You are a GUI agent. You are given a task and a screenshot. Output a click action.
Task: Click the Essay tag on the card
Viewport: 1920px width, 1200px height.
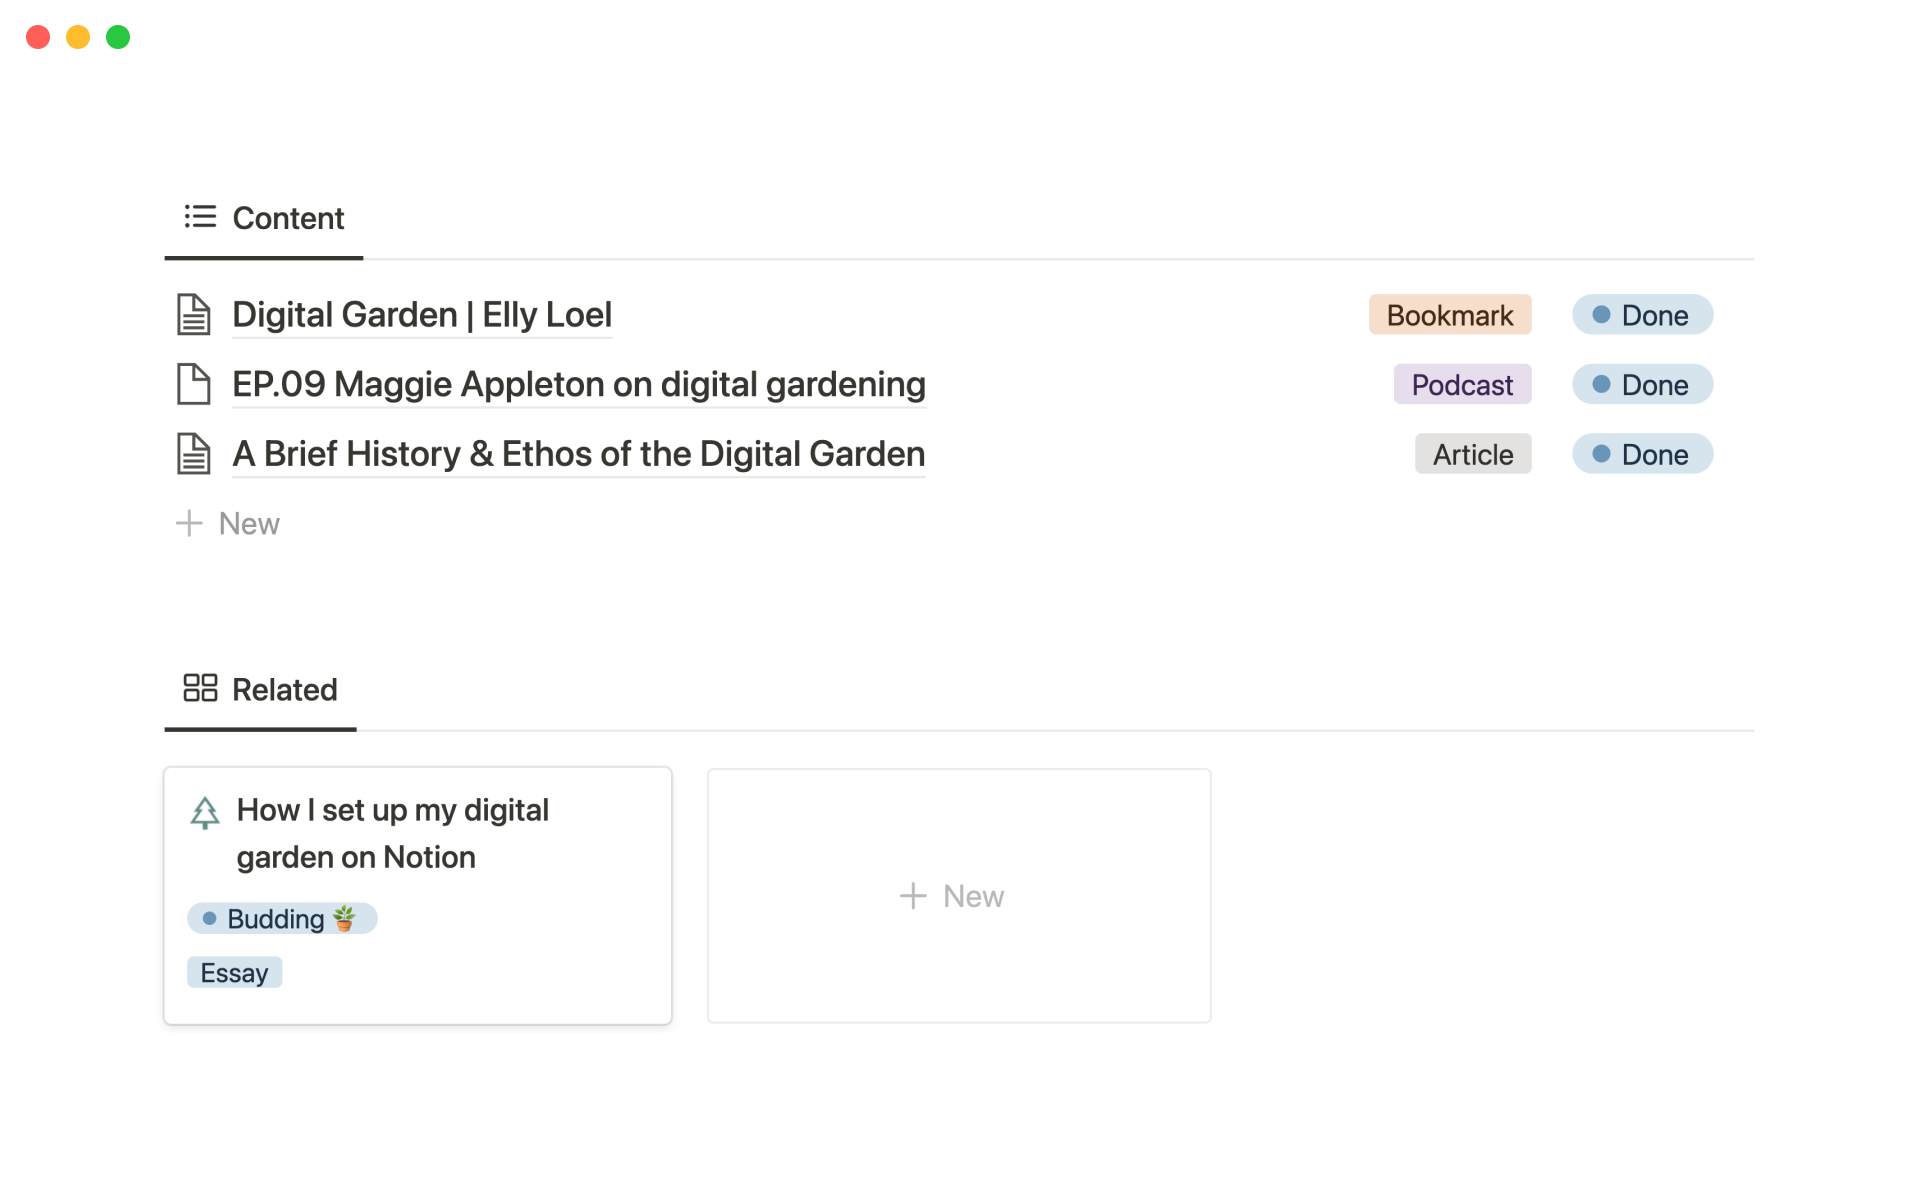coord(234,973)
